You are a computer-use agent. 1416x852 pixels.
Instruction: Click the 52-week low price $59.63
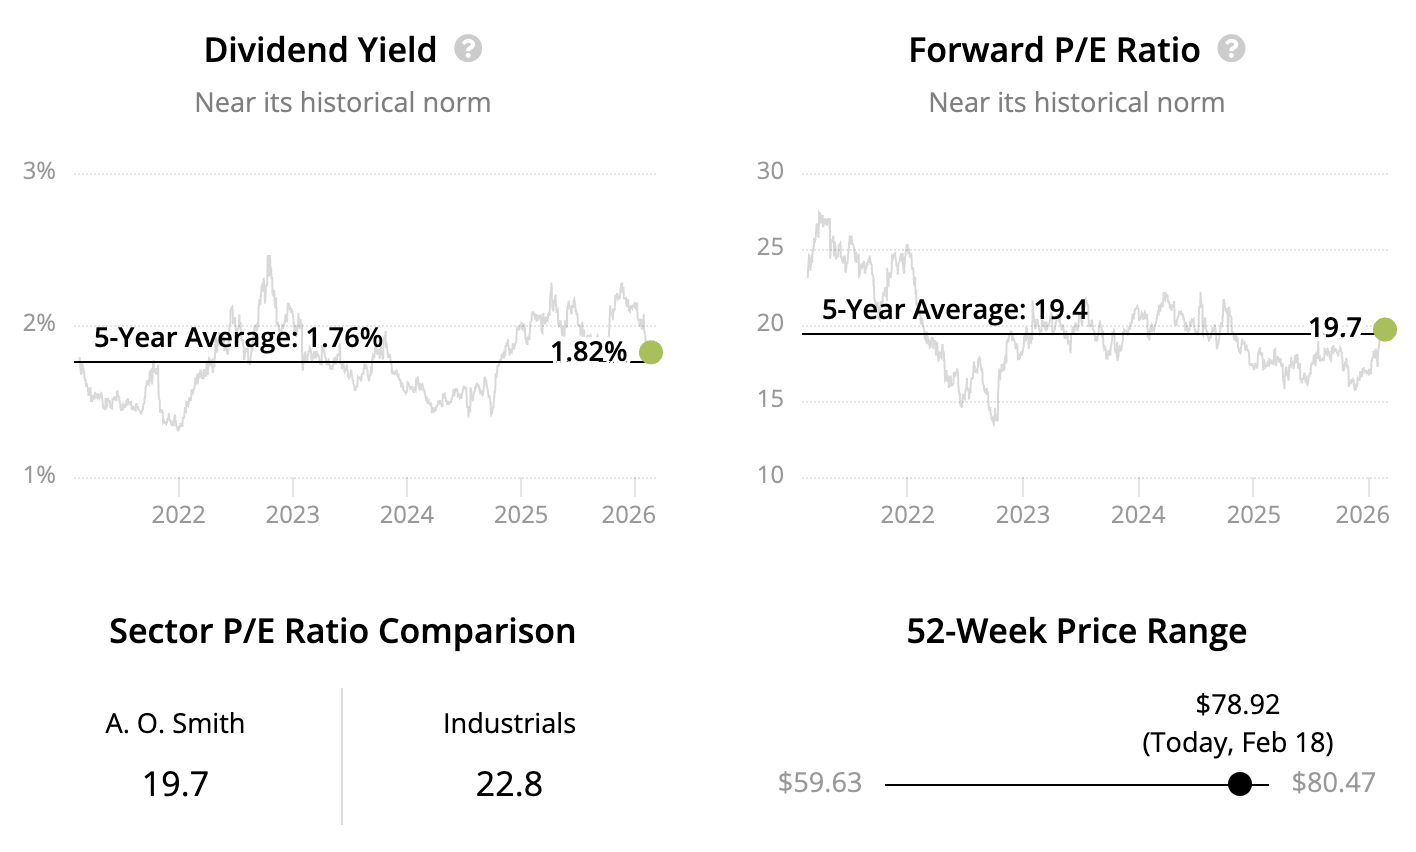coord(820,782)
